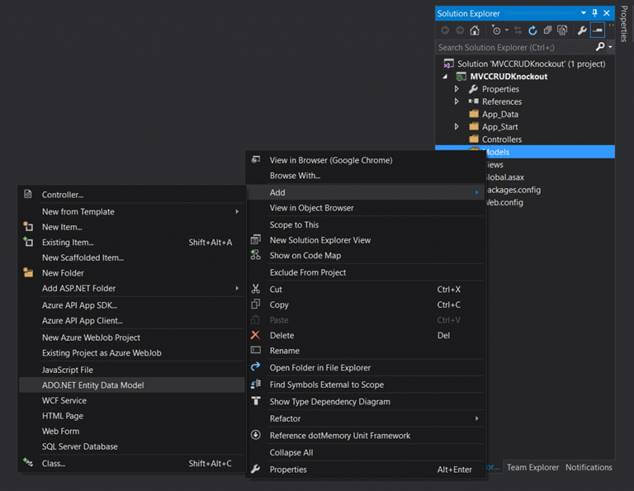Open Properties via the wrench toolbar icon
The image size is (634, 491).
tap(580, 30)
